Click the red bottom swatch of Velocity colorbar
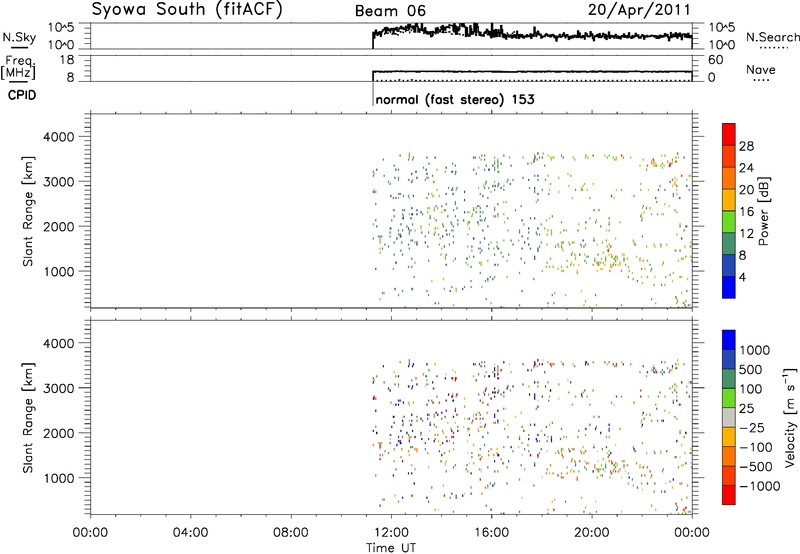800x554 pixels. pyautogui.click(x=729, y=495)
